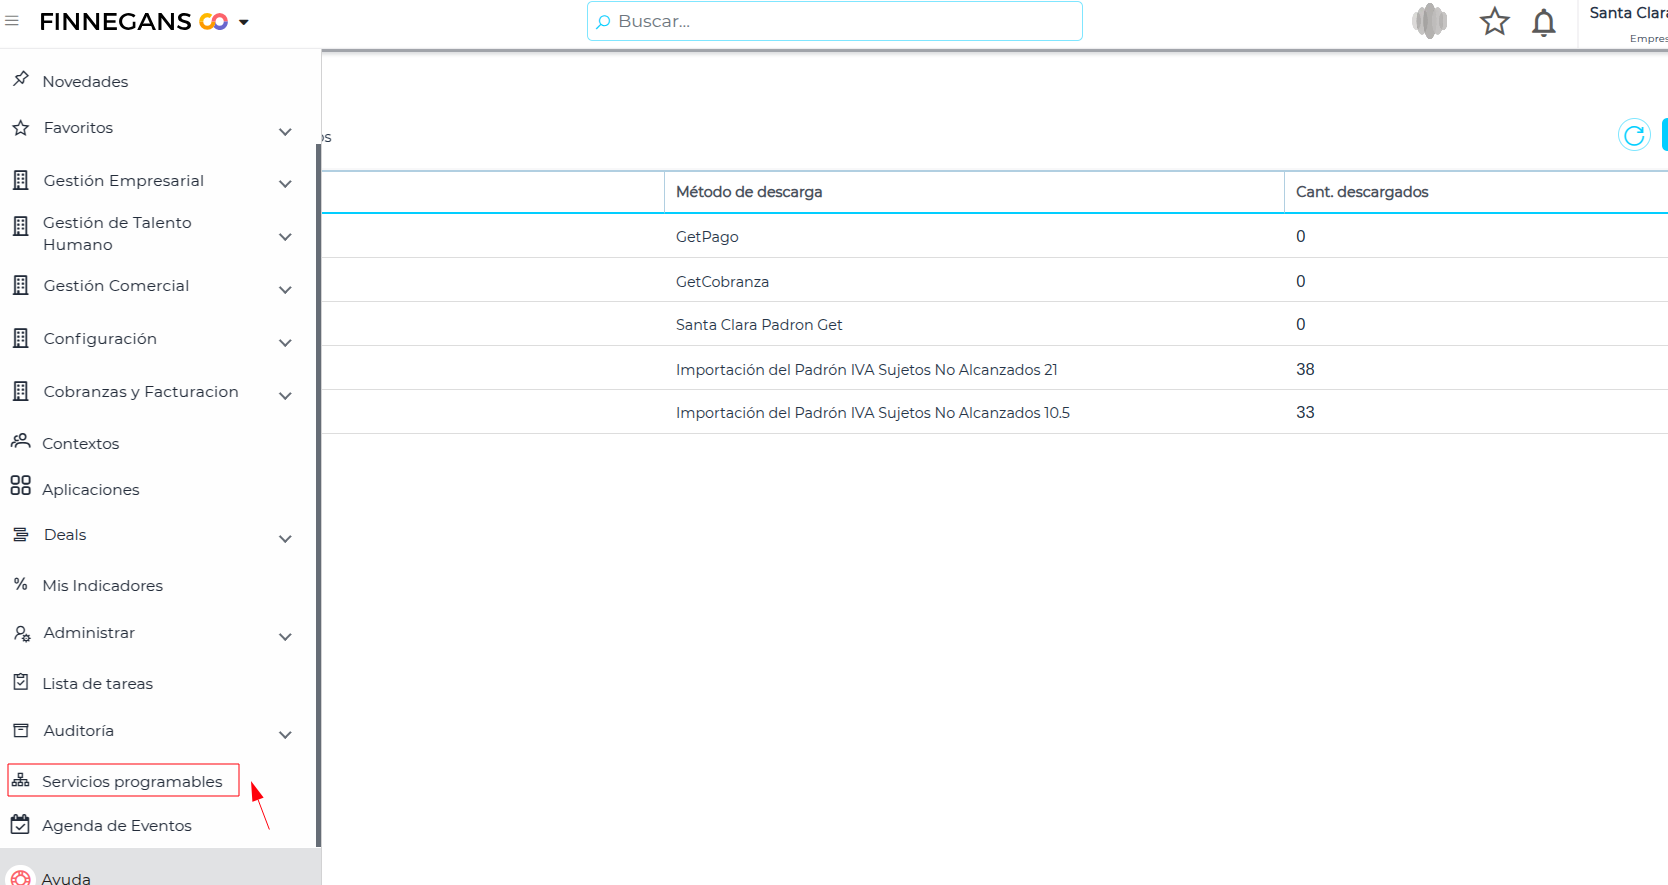Sort by the Método de descarga column
1668x885 pixels.
pos(974,192)
